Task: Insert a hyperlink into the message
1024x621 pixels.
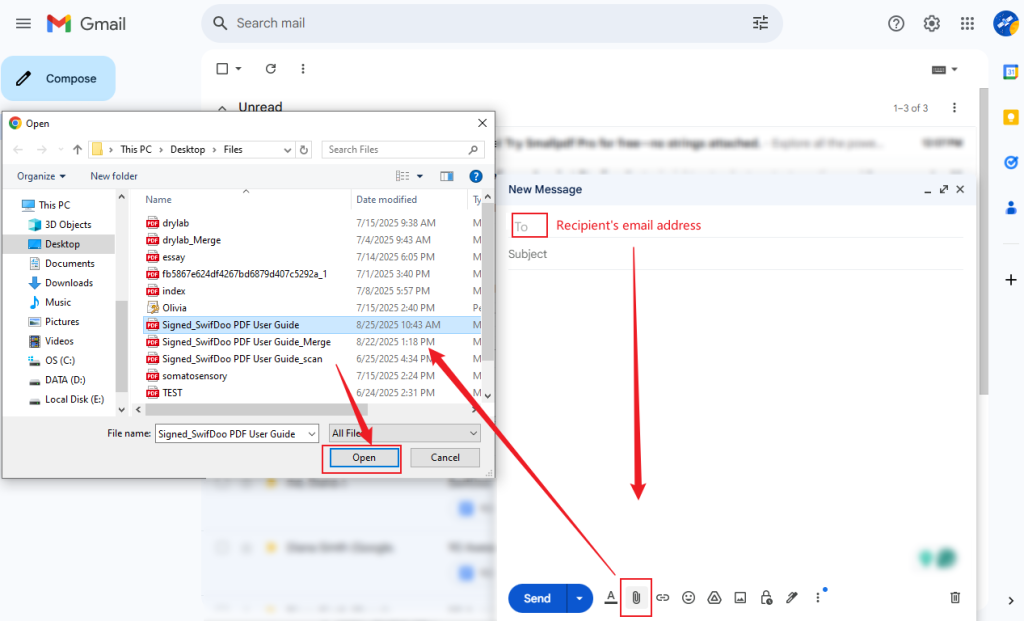Action: click(x=662, y=597)
